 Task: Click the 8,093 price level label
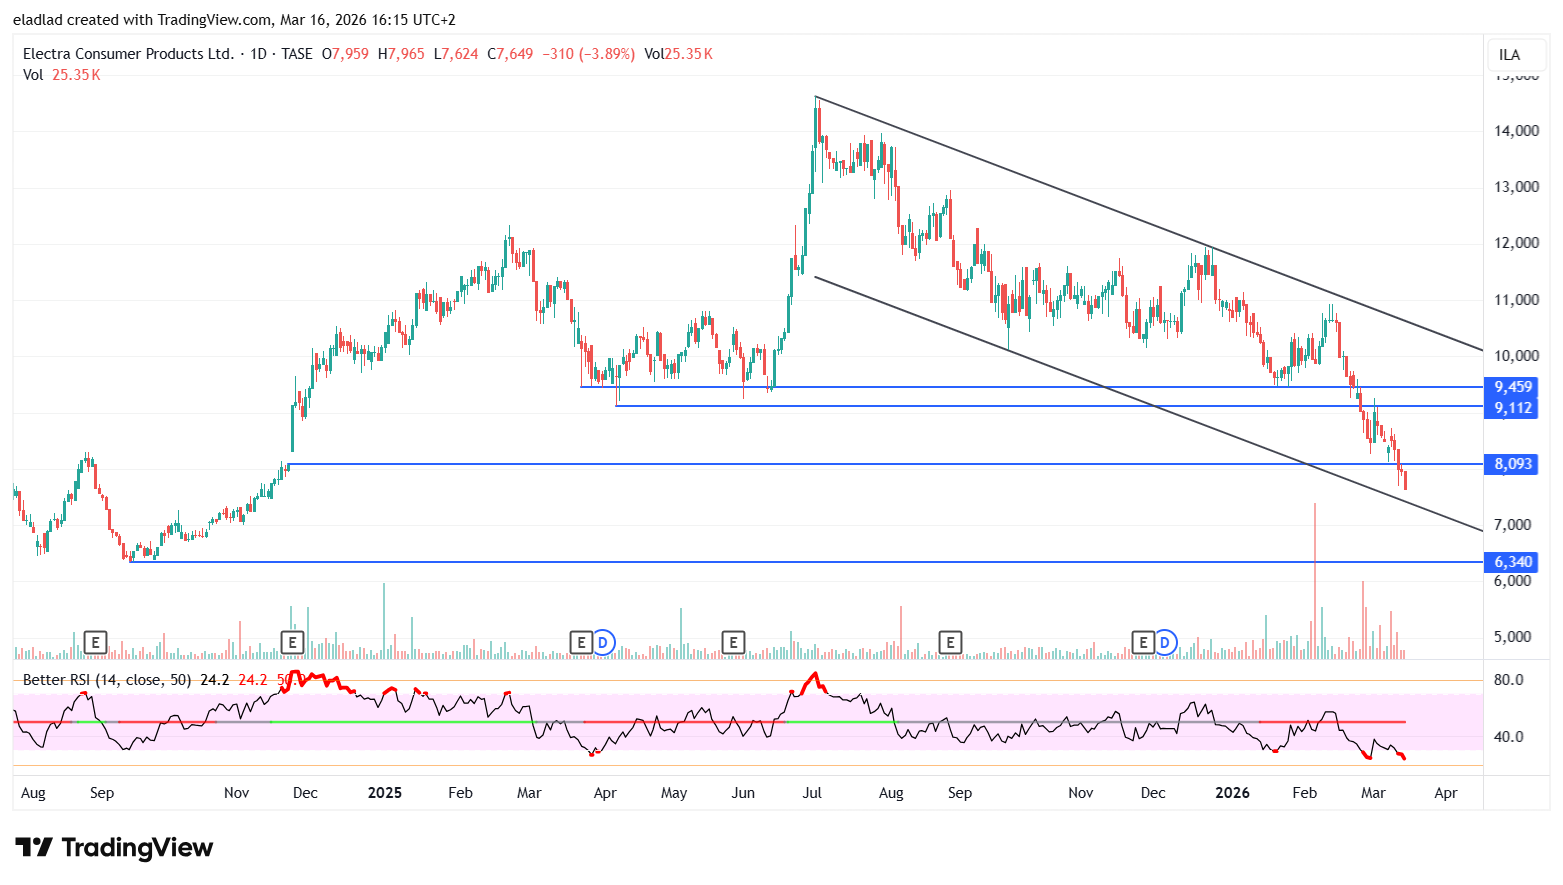point(1512,464)
